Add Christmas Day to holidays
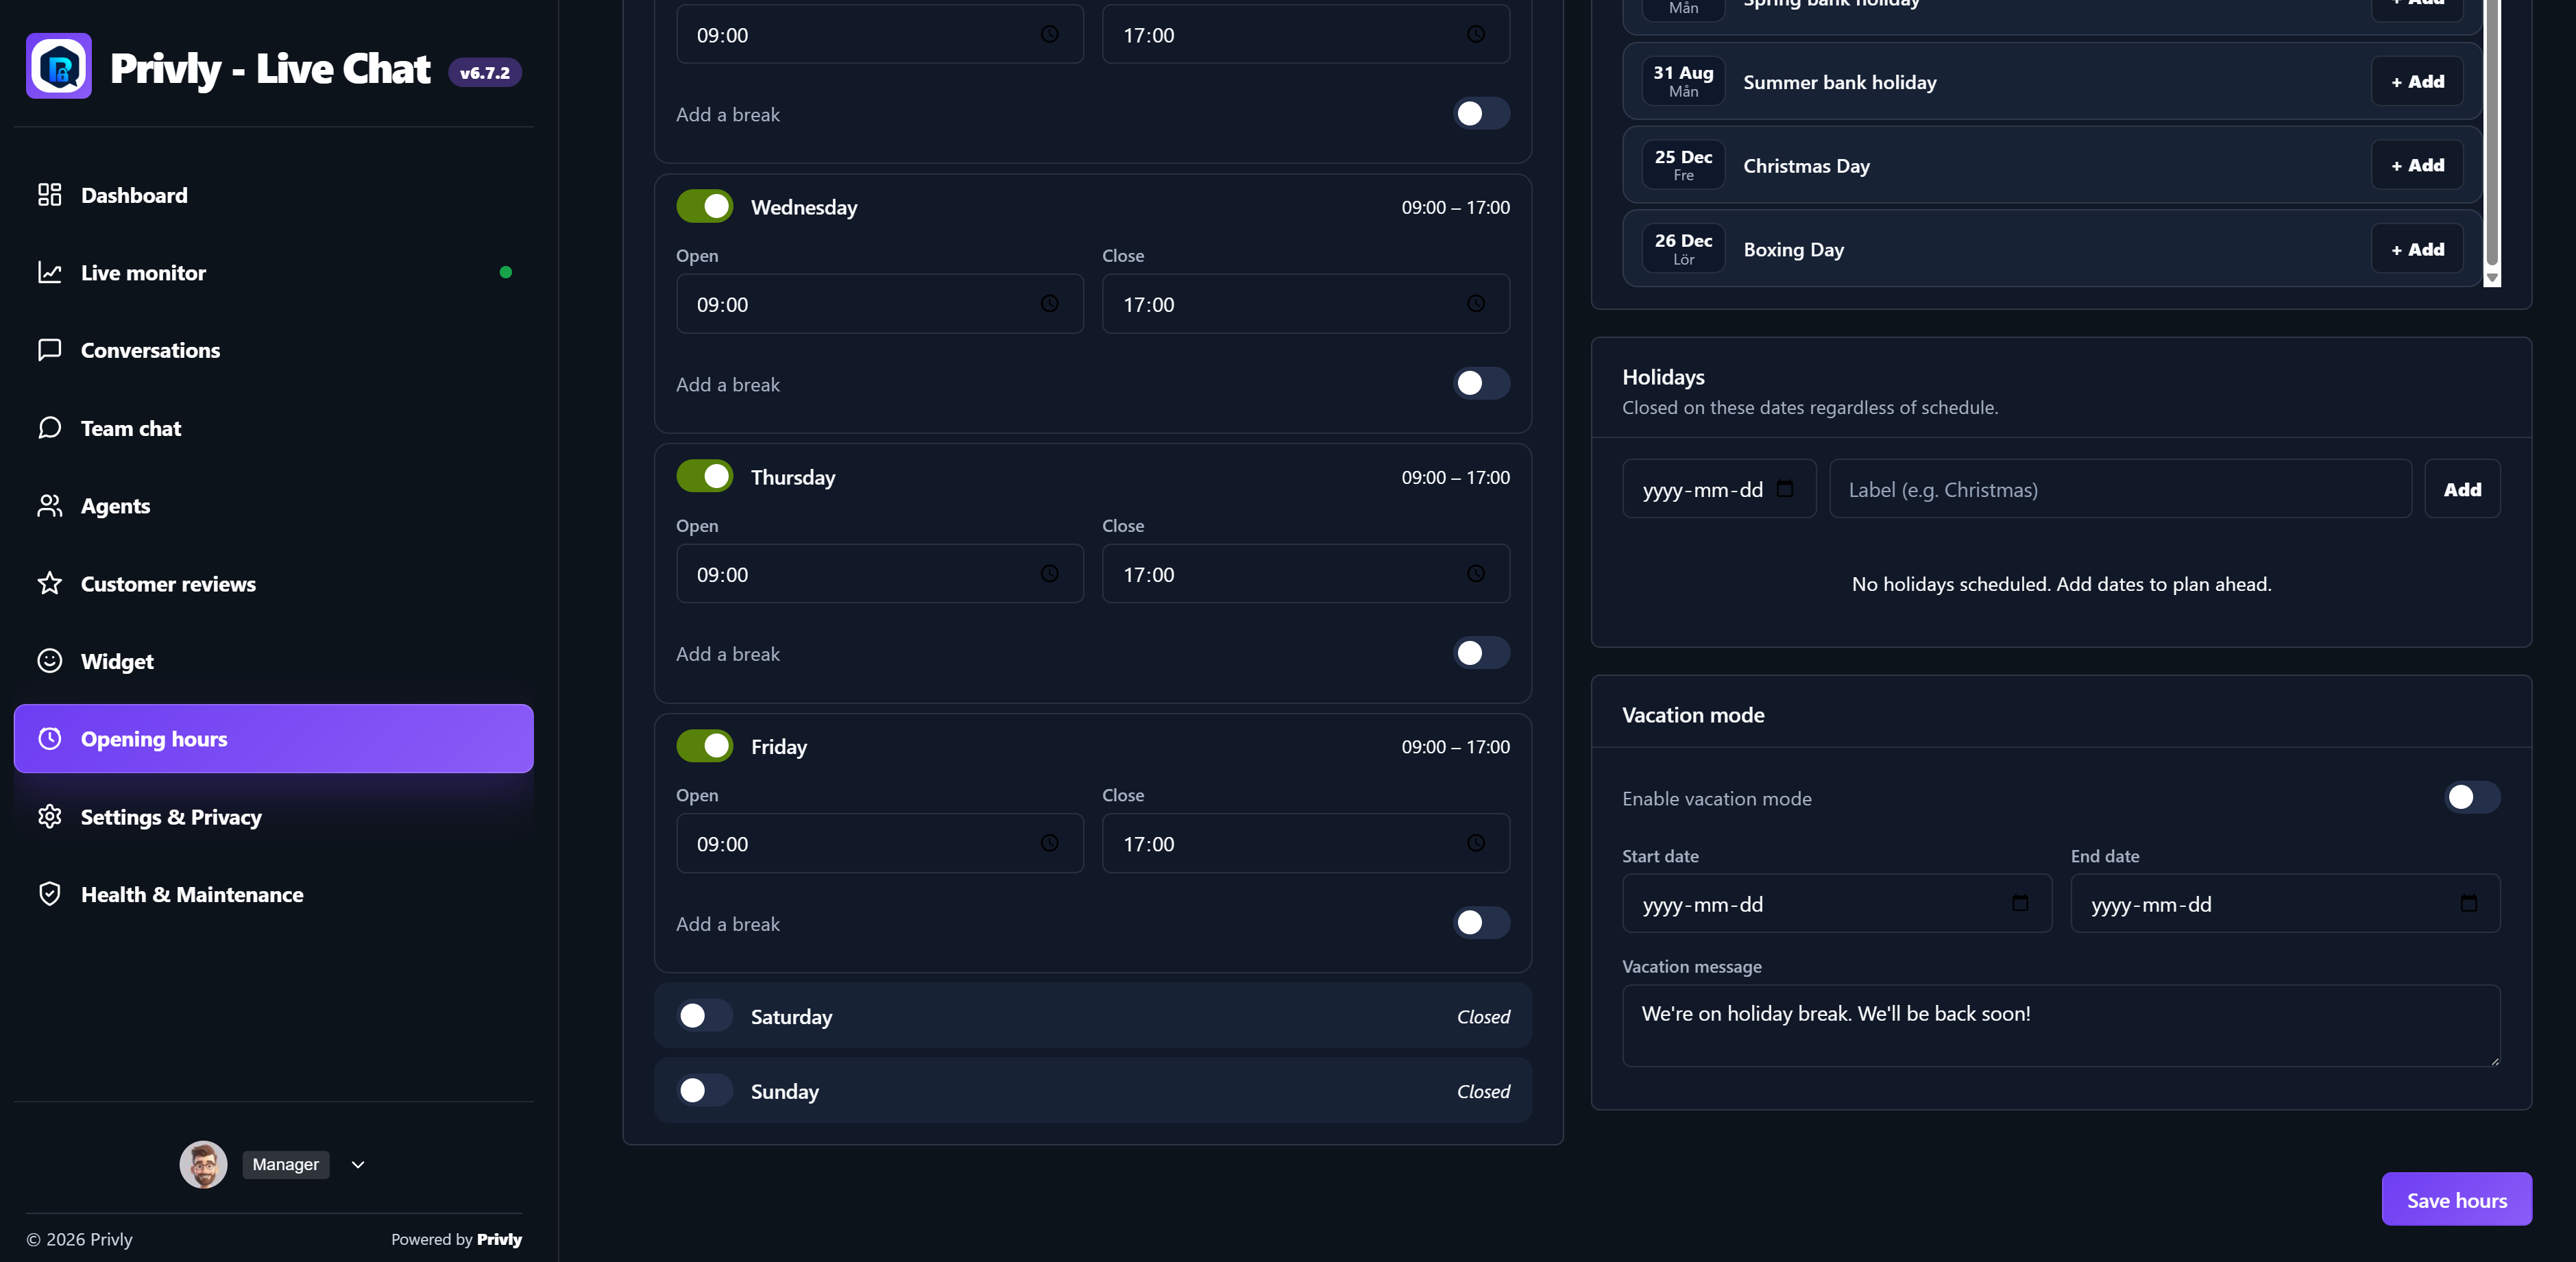This screenshot has width=2576, height=1262. pyautogui.click(x=2417, y=165)
